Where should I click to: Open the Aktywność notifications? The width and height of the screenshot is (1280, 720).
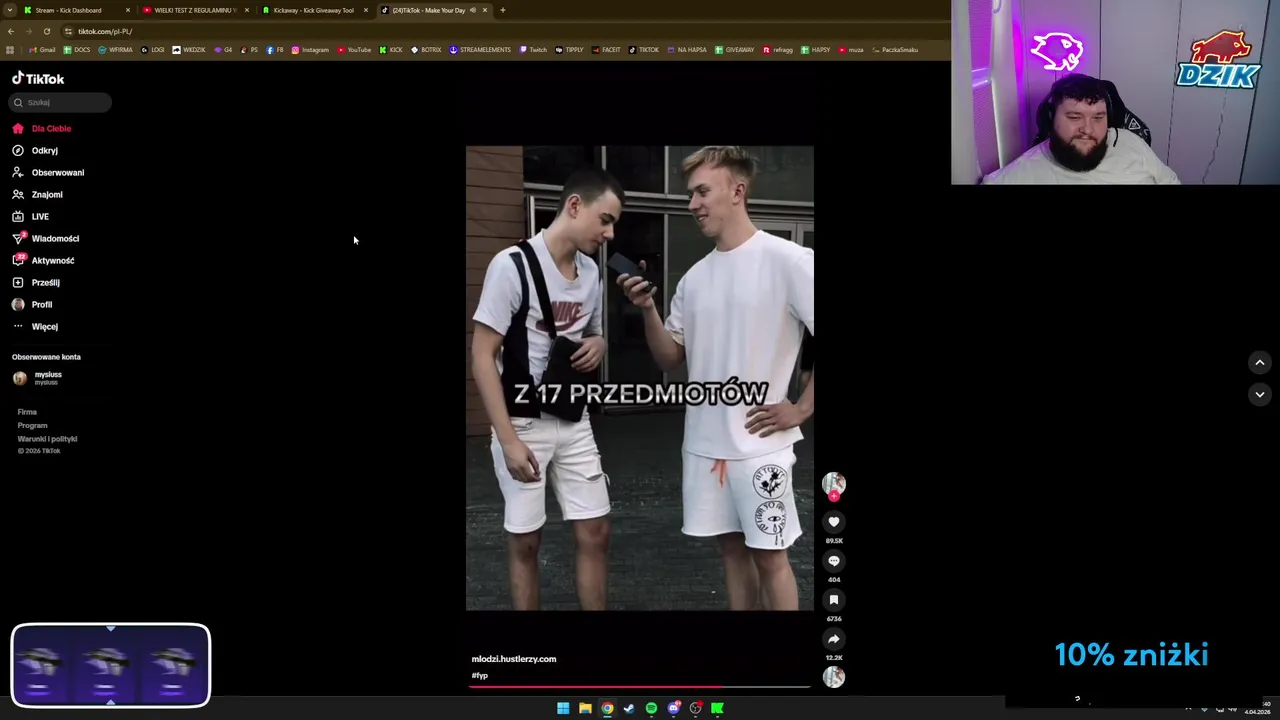(43, 260)
